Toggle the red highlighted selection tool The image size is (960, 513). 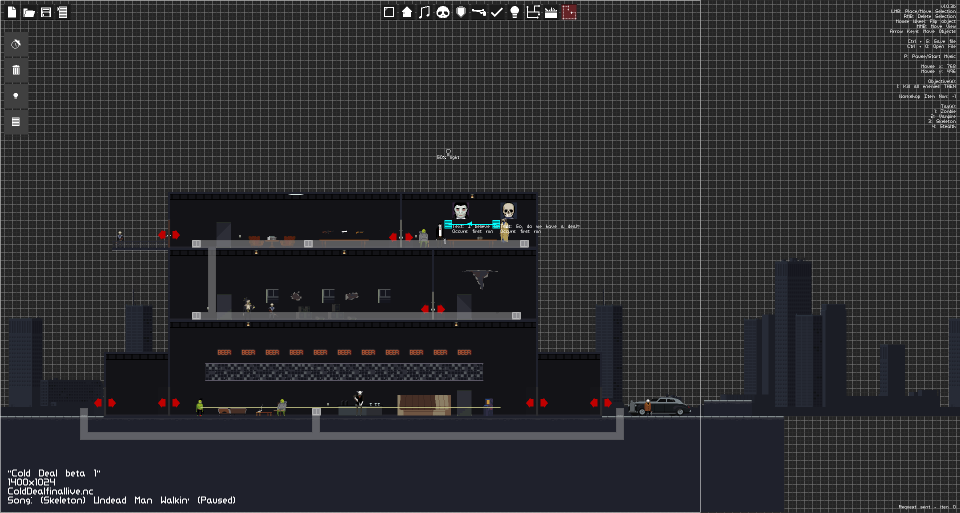tap(569, 12)
